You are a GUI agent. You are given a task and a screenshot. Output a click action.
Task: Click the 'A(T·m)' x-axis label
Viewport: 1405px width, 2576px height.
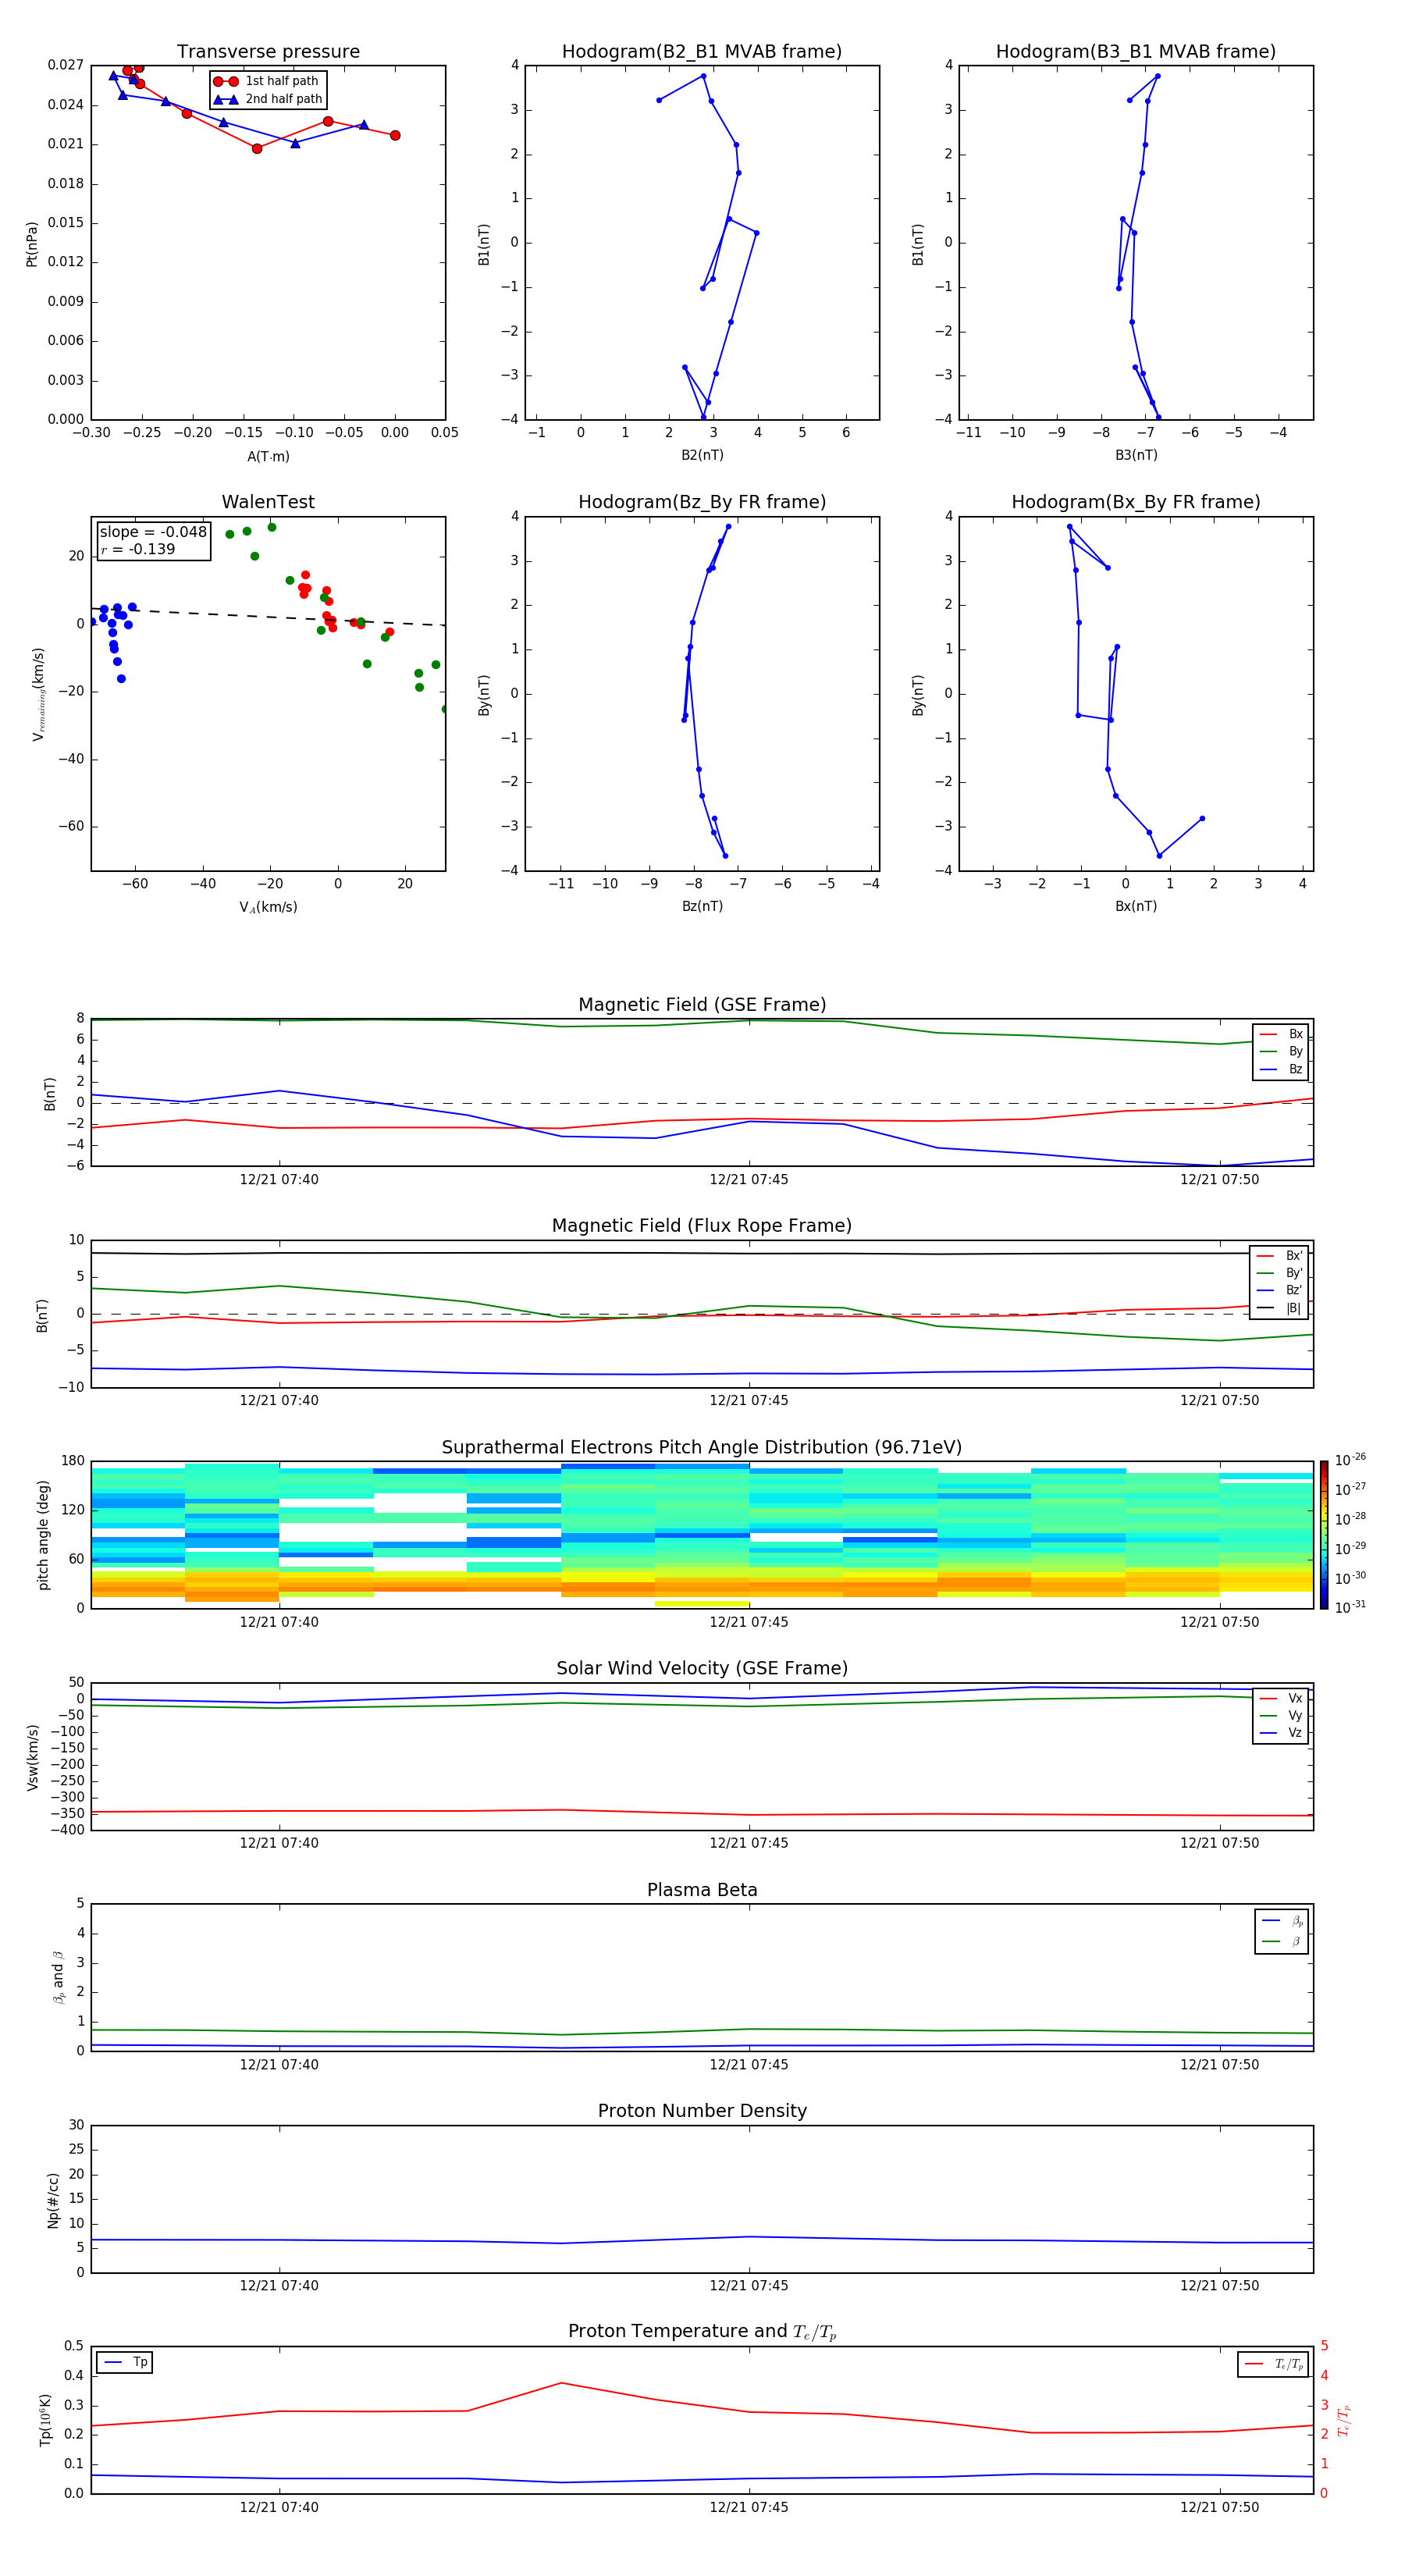pyautogui.click(x=268, y=457)
